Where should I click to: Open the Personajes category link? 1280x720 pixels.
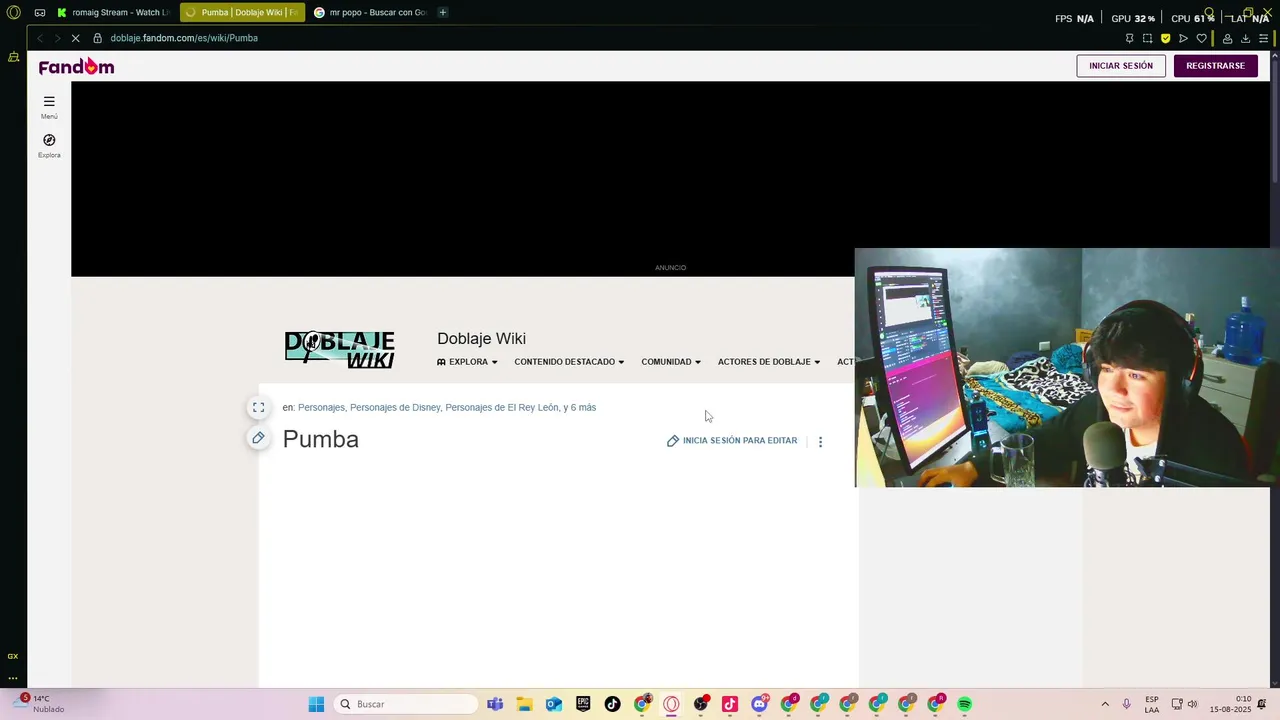click(321, 408)
